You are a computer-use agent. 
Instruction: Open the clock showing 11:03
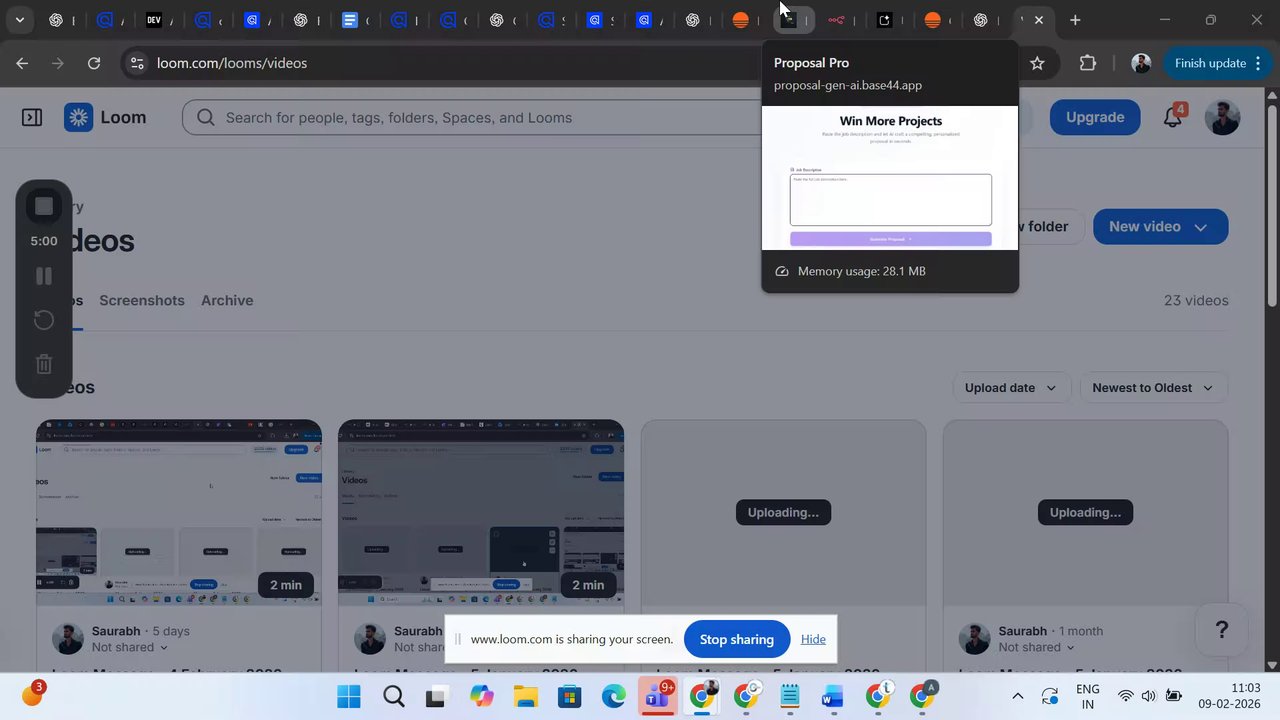pyautogui.click(x=1231, y=696)
